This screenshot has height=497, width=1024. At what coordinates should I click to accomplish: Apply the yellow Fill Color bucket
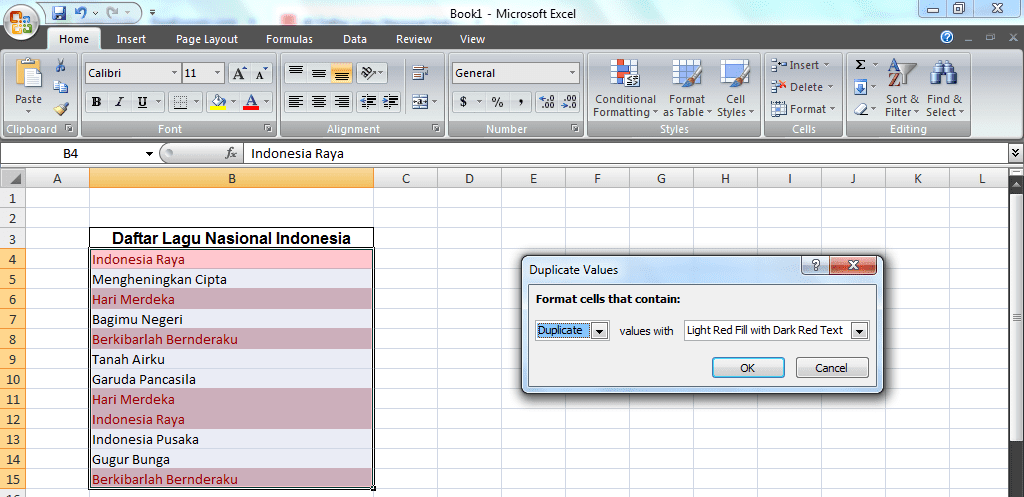(x=217, y=102)
